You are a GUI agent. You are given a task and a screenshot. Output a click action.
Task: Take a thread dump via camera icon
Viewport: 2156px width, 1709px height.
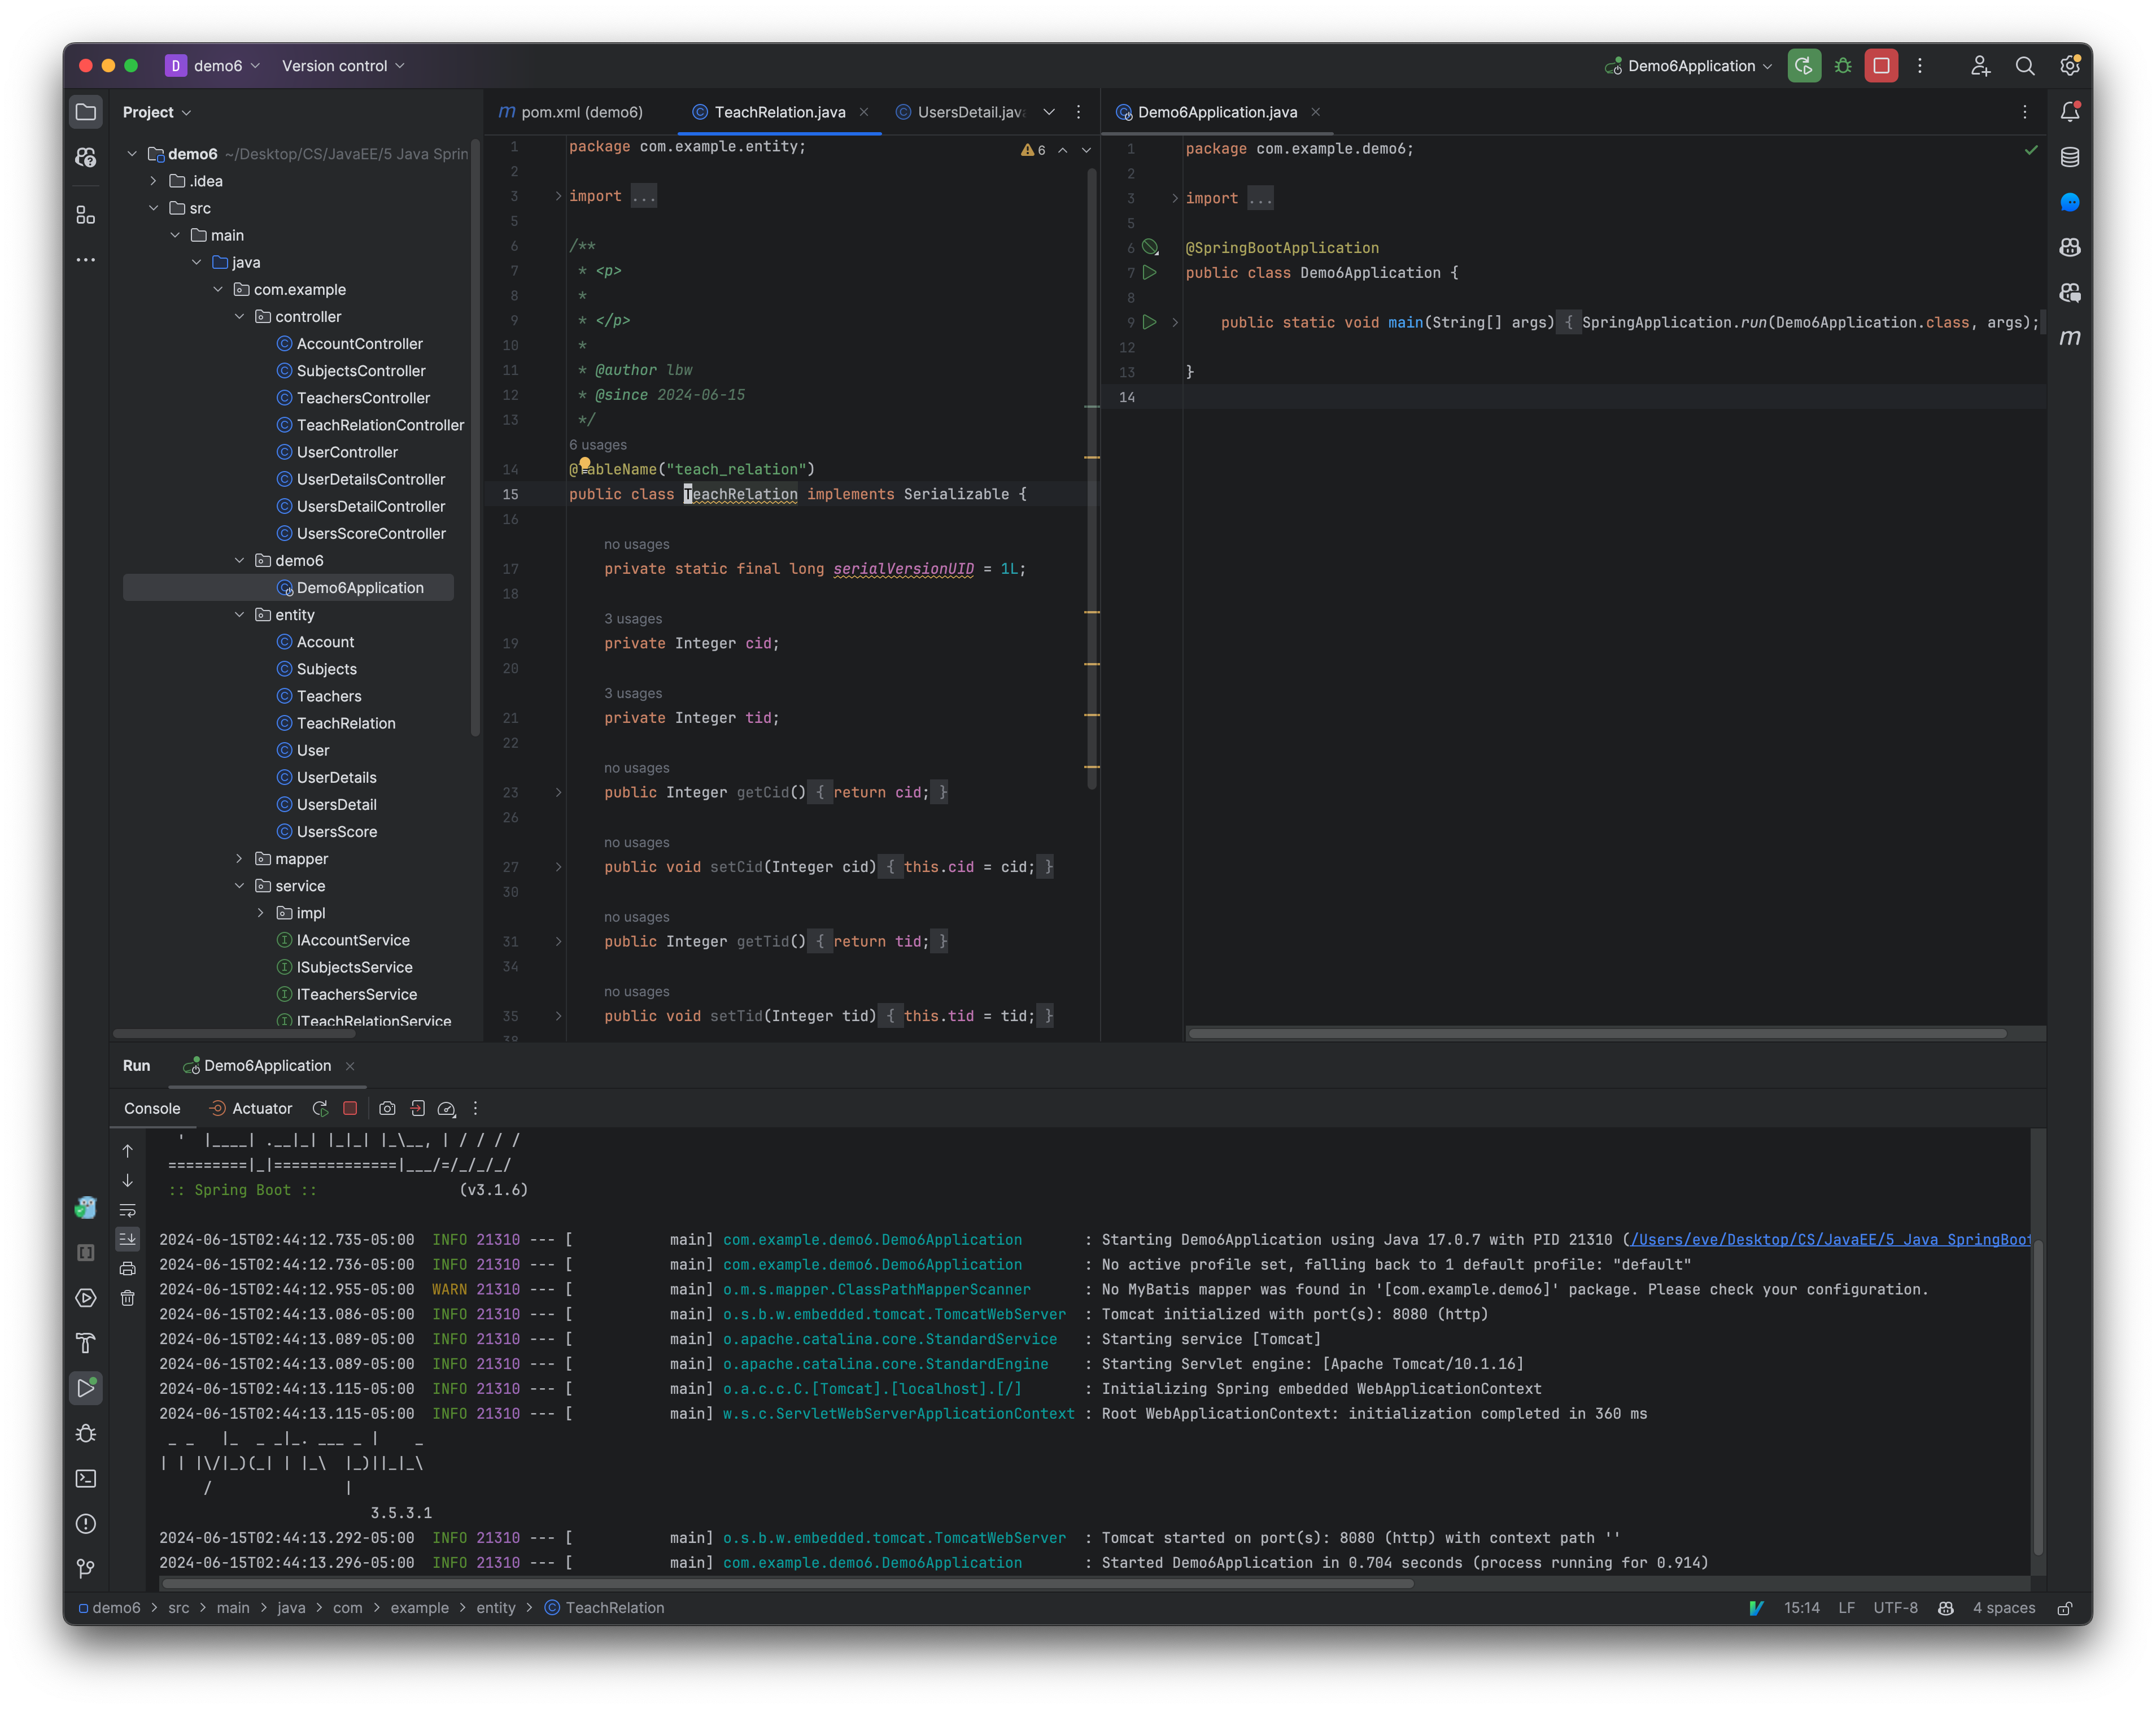[x=387, y=1108]
